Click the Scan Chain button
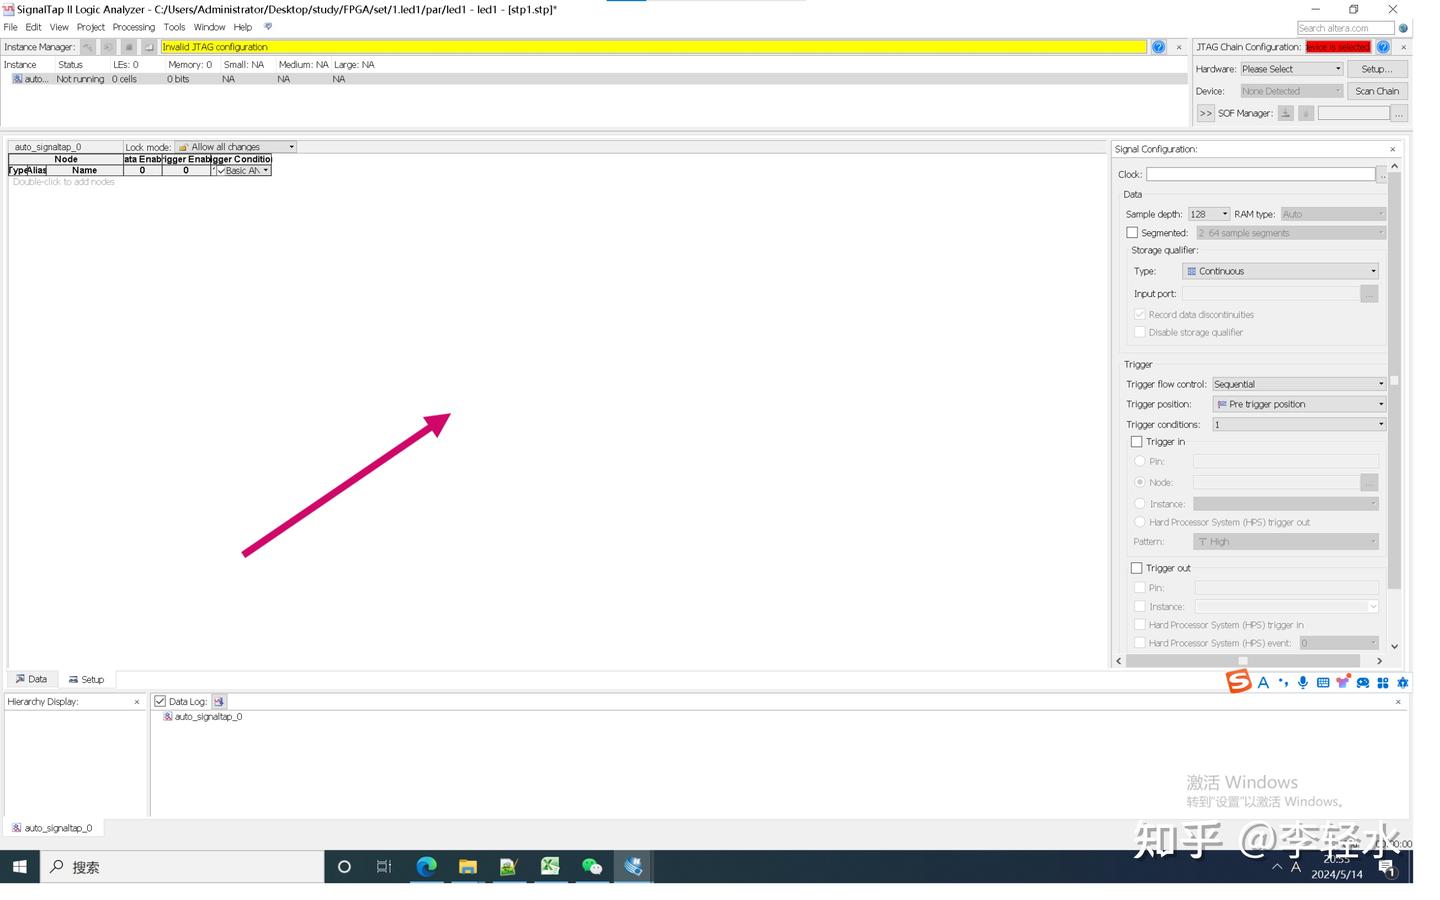 pyautogui.click(x=1377, y=91)
